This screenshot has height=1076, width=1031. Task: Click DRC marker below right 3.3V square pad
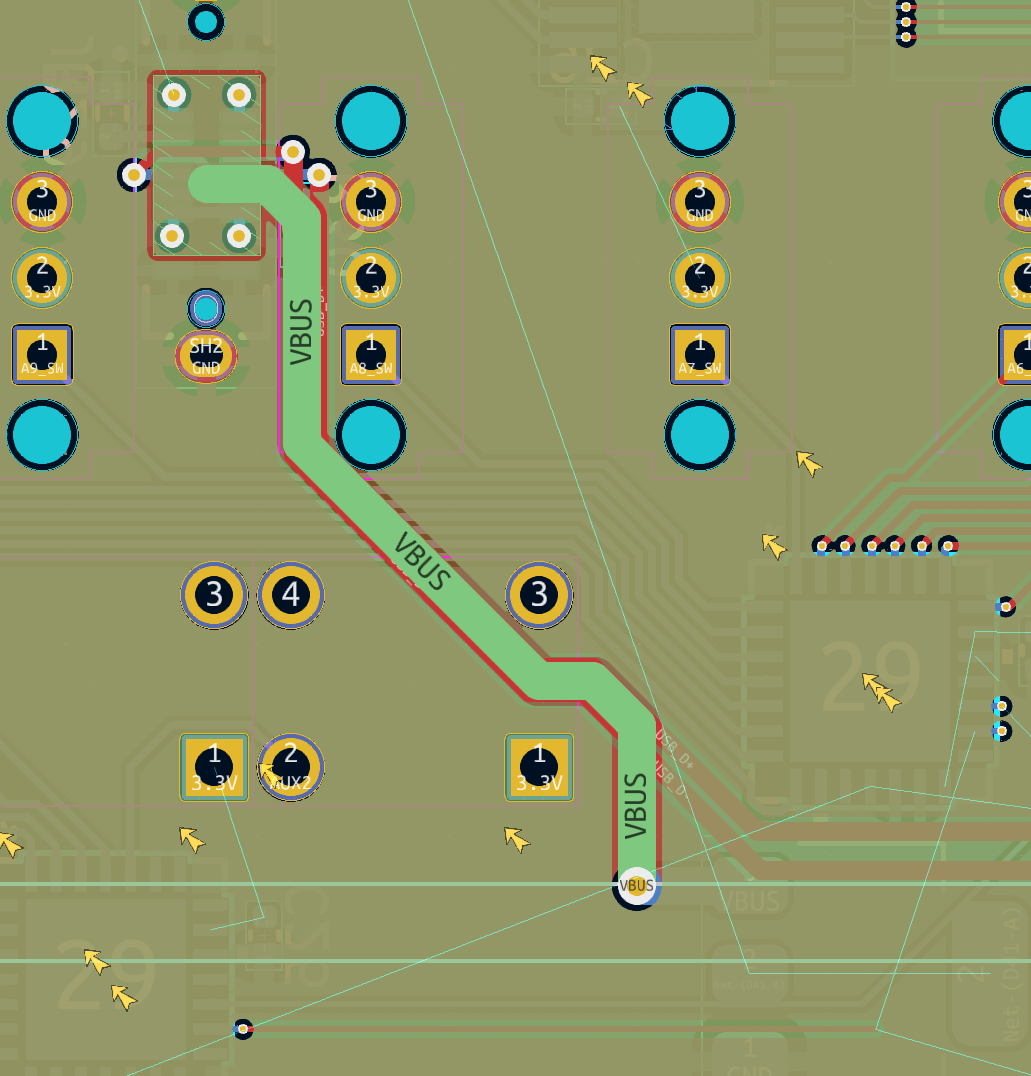click(516, 839)
